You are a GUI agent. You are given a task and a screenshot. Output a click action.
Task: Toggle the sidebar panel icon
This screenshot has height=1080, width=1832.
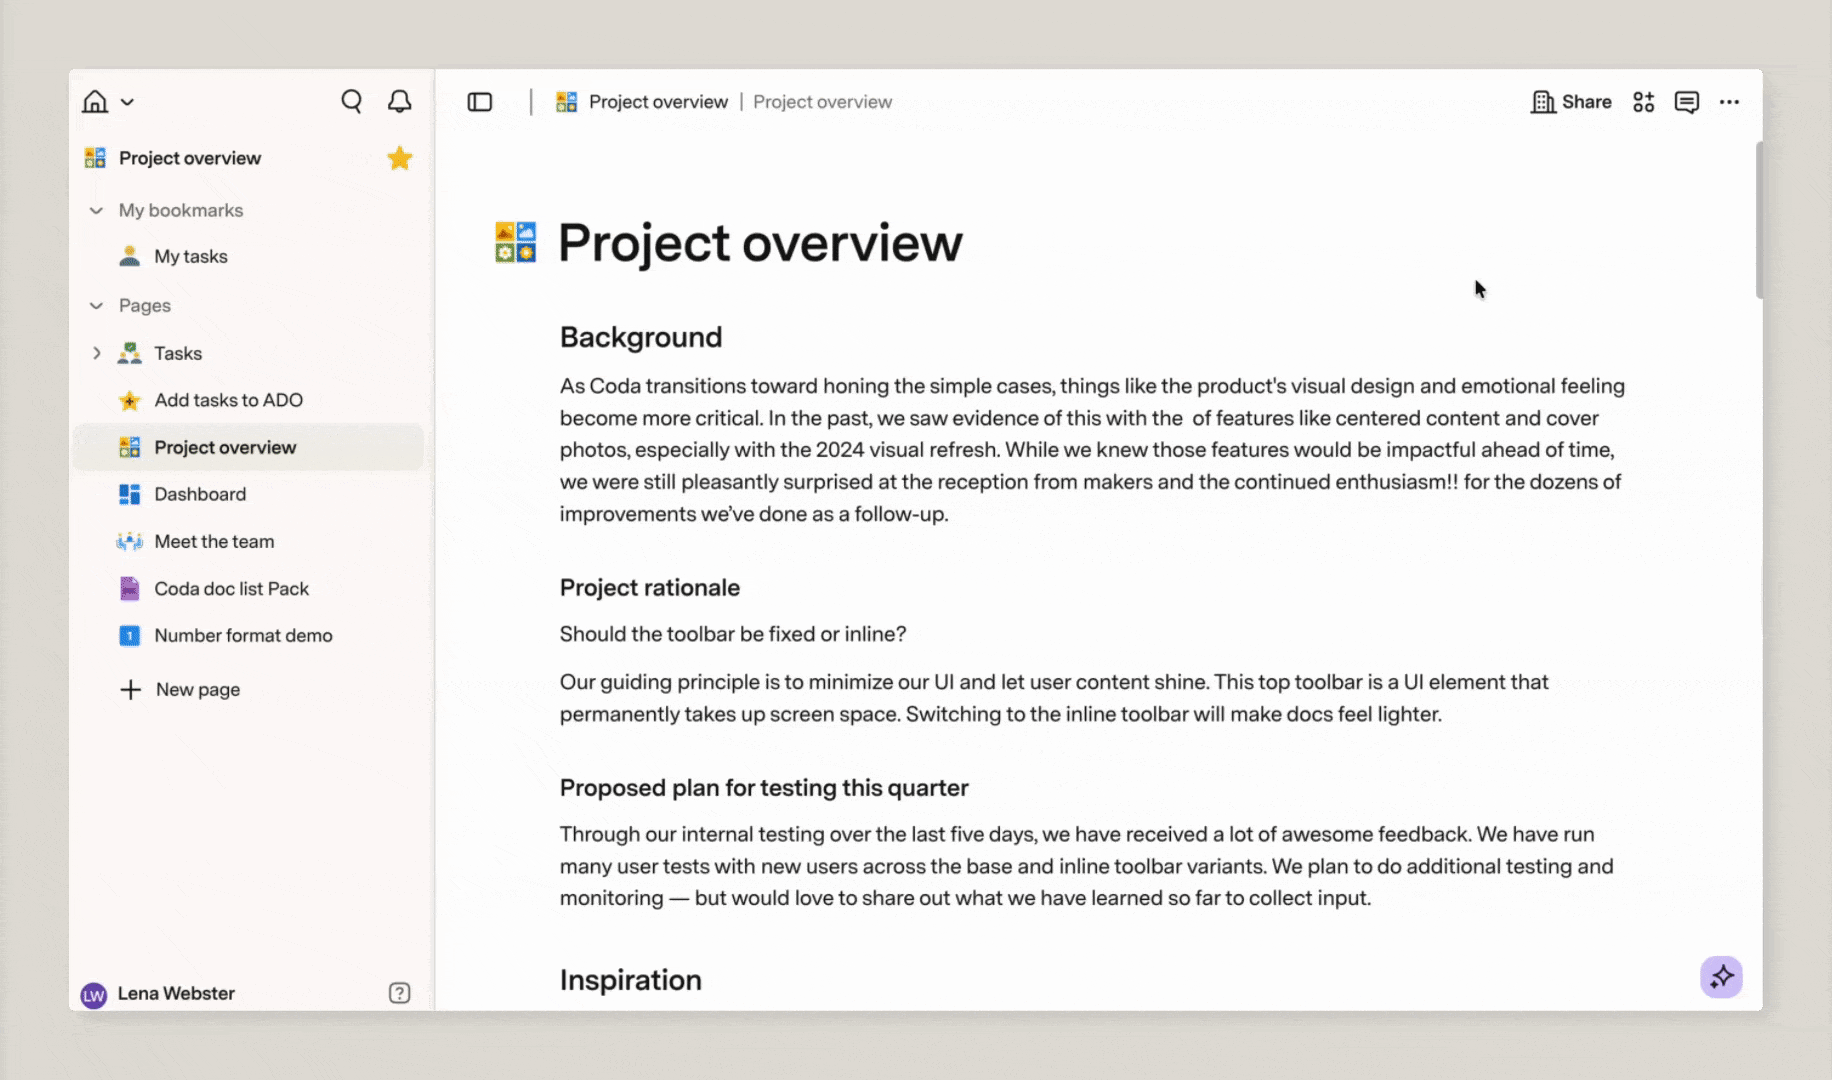480,102
